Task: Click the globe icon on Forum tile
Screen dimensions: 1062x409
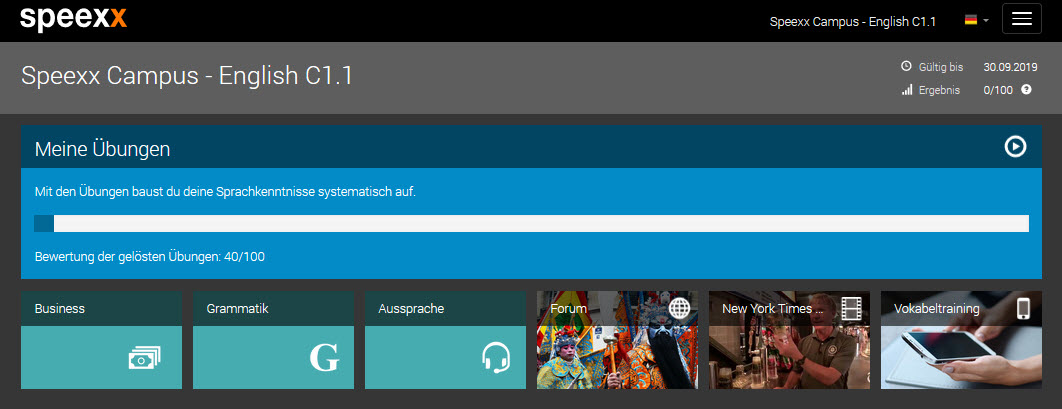Action: (x=679, y=308)
